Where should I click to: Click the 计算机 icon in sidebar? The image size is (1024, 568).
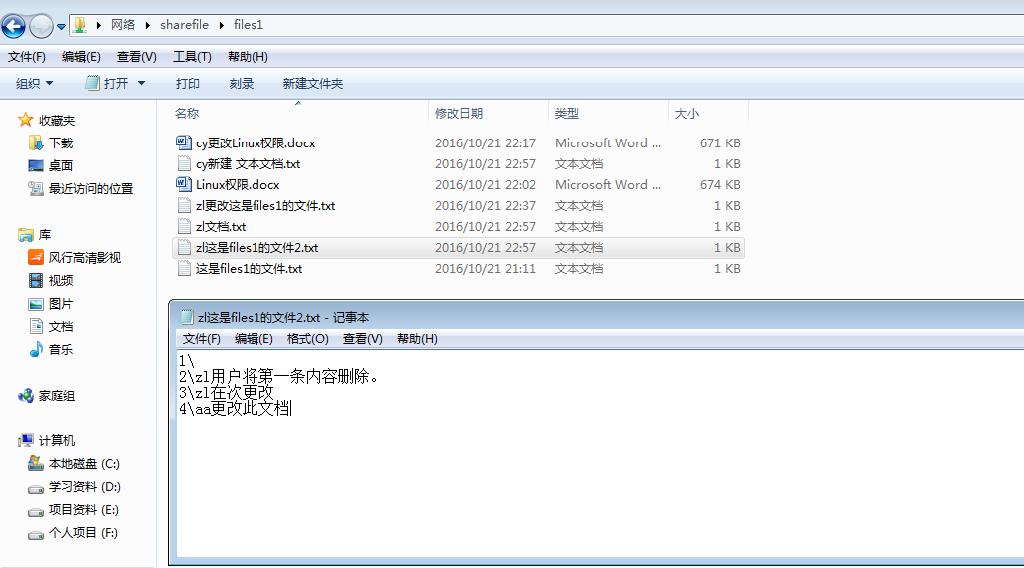(x=25, y=441)
